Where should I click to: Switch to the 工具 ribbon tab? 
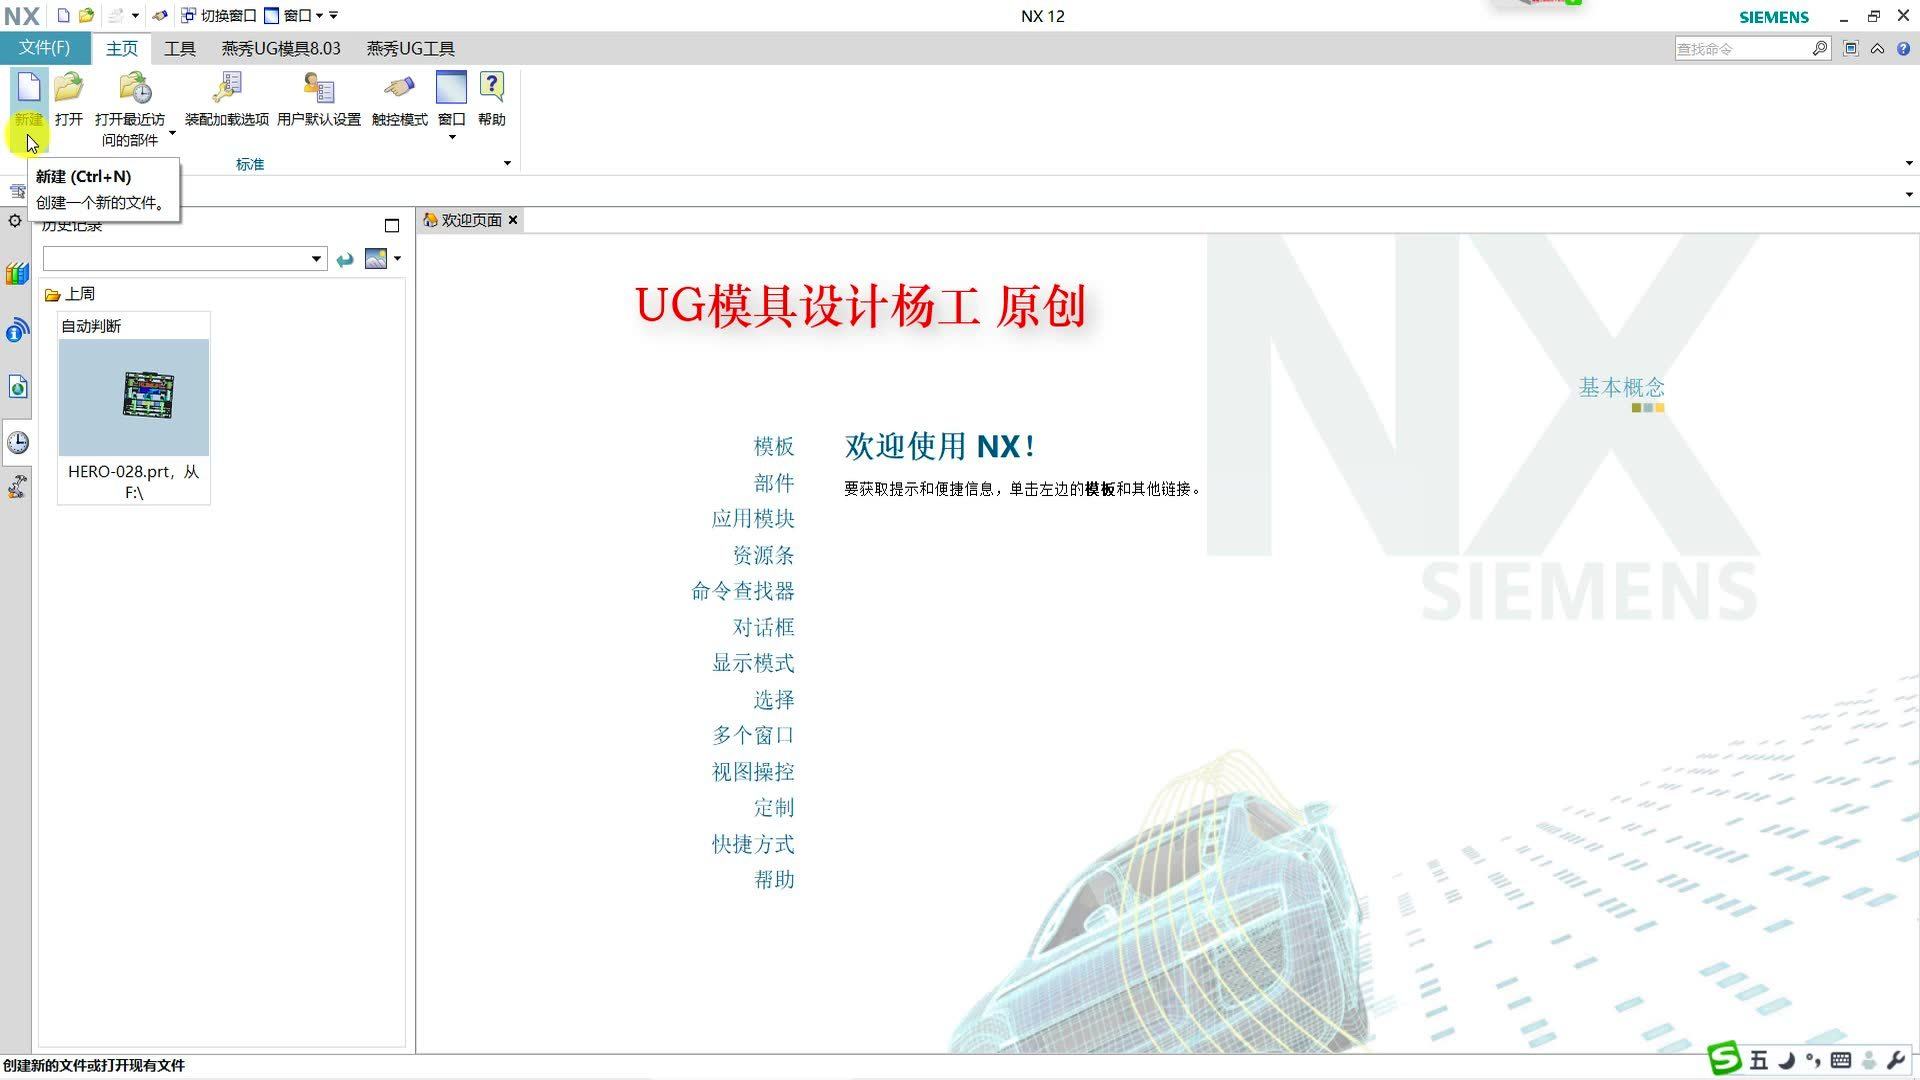coord(180,48)
